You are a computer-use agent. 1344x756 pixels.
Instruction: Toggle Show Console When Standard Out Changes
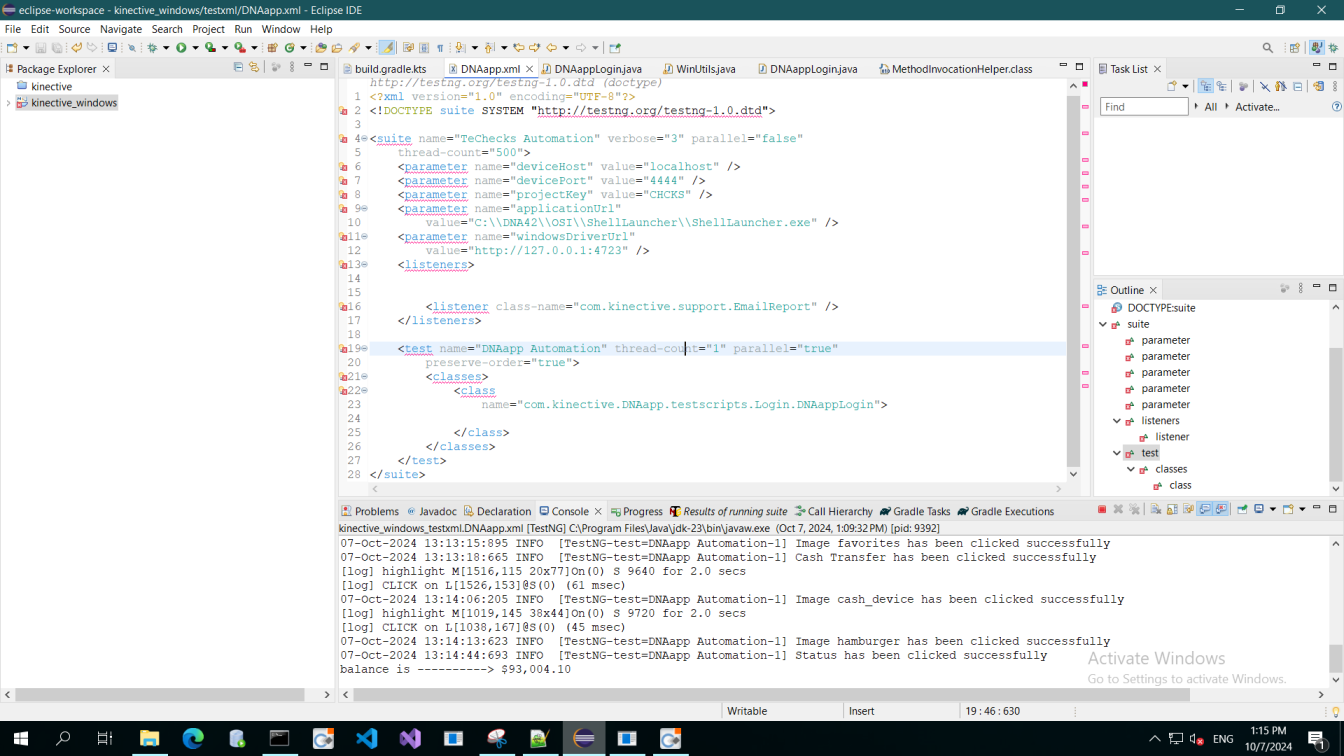1205,510
